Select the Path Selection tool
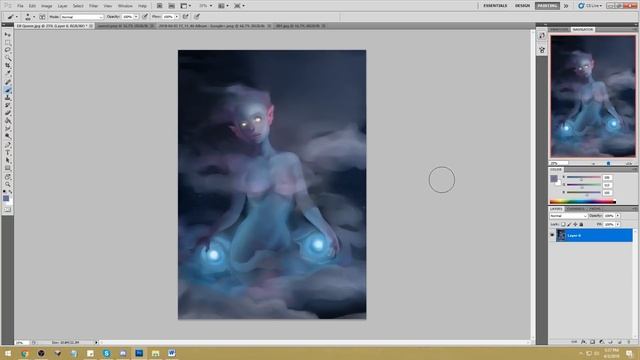 tap(8, 161)
